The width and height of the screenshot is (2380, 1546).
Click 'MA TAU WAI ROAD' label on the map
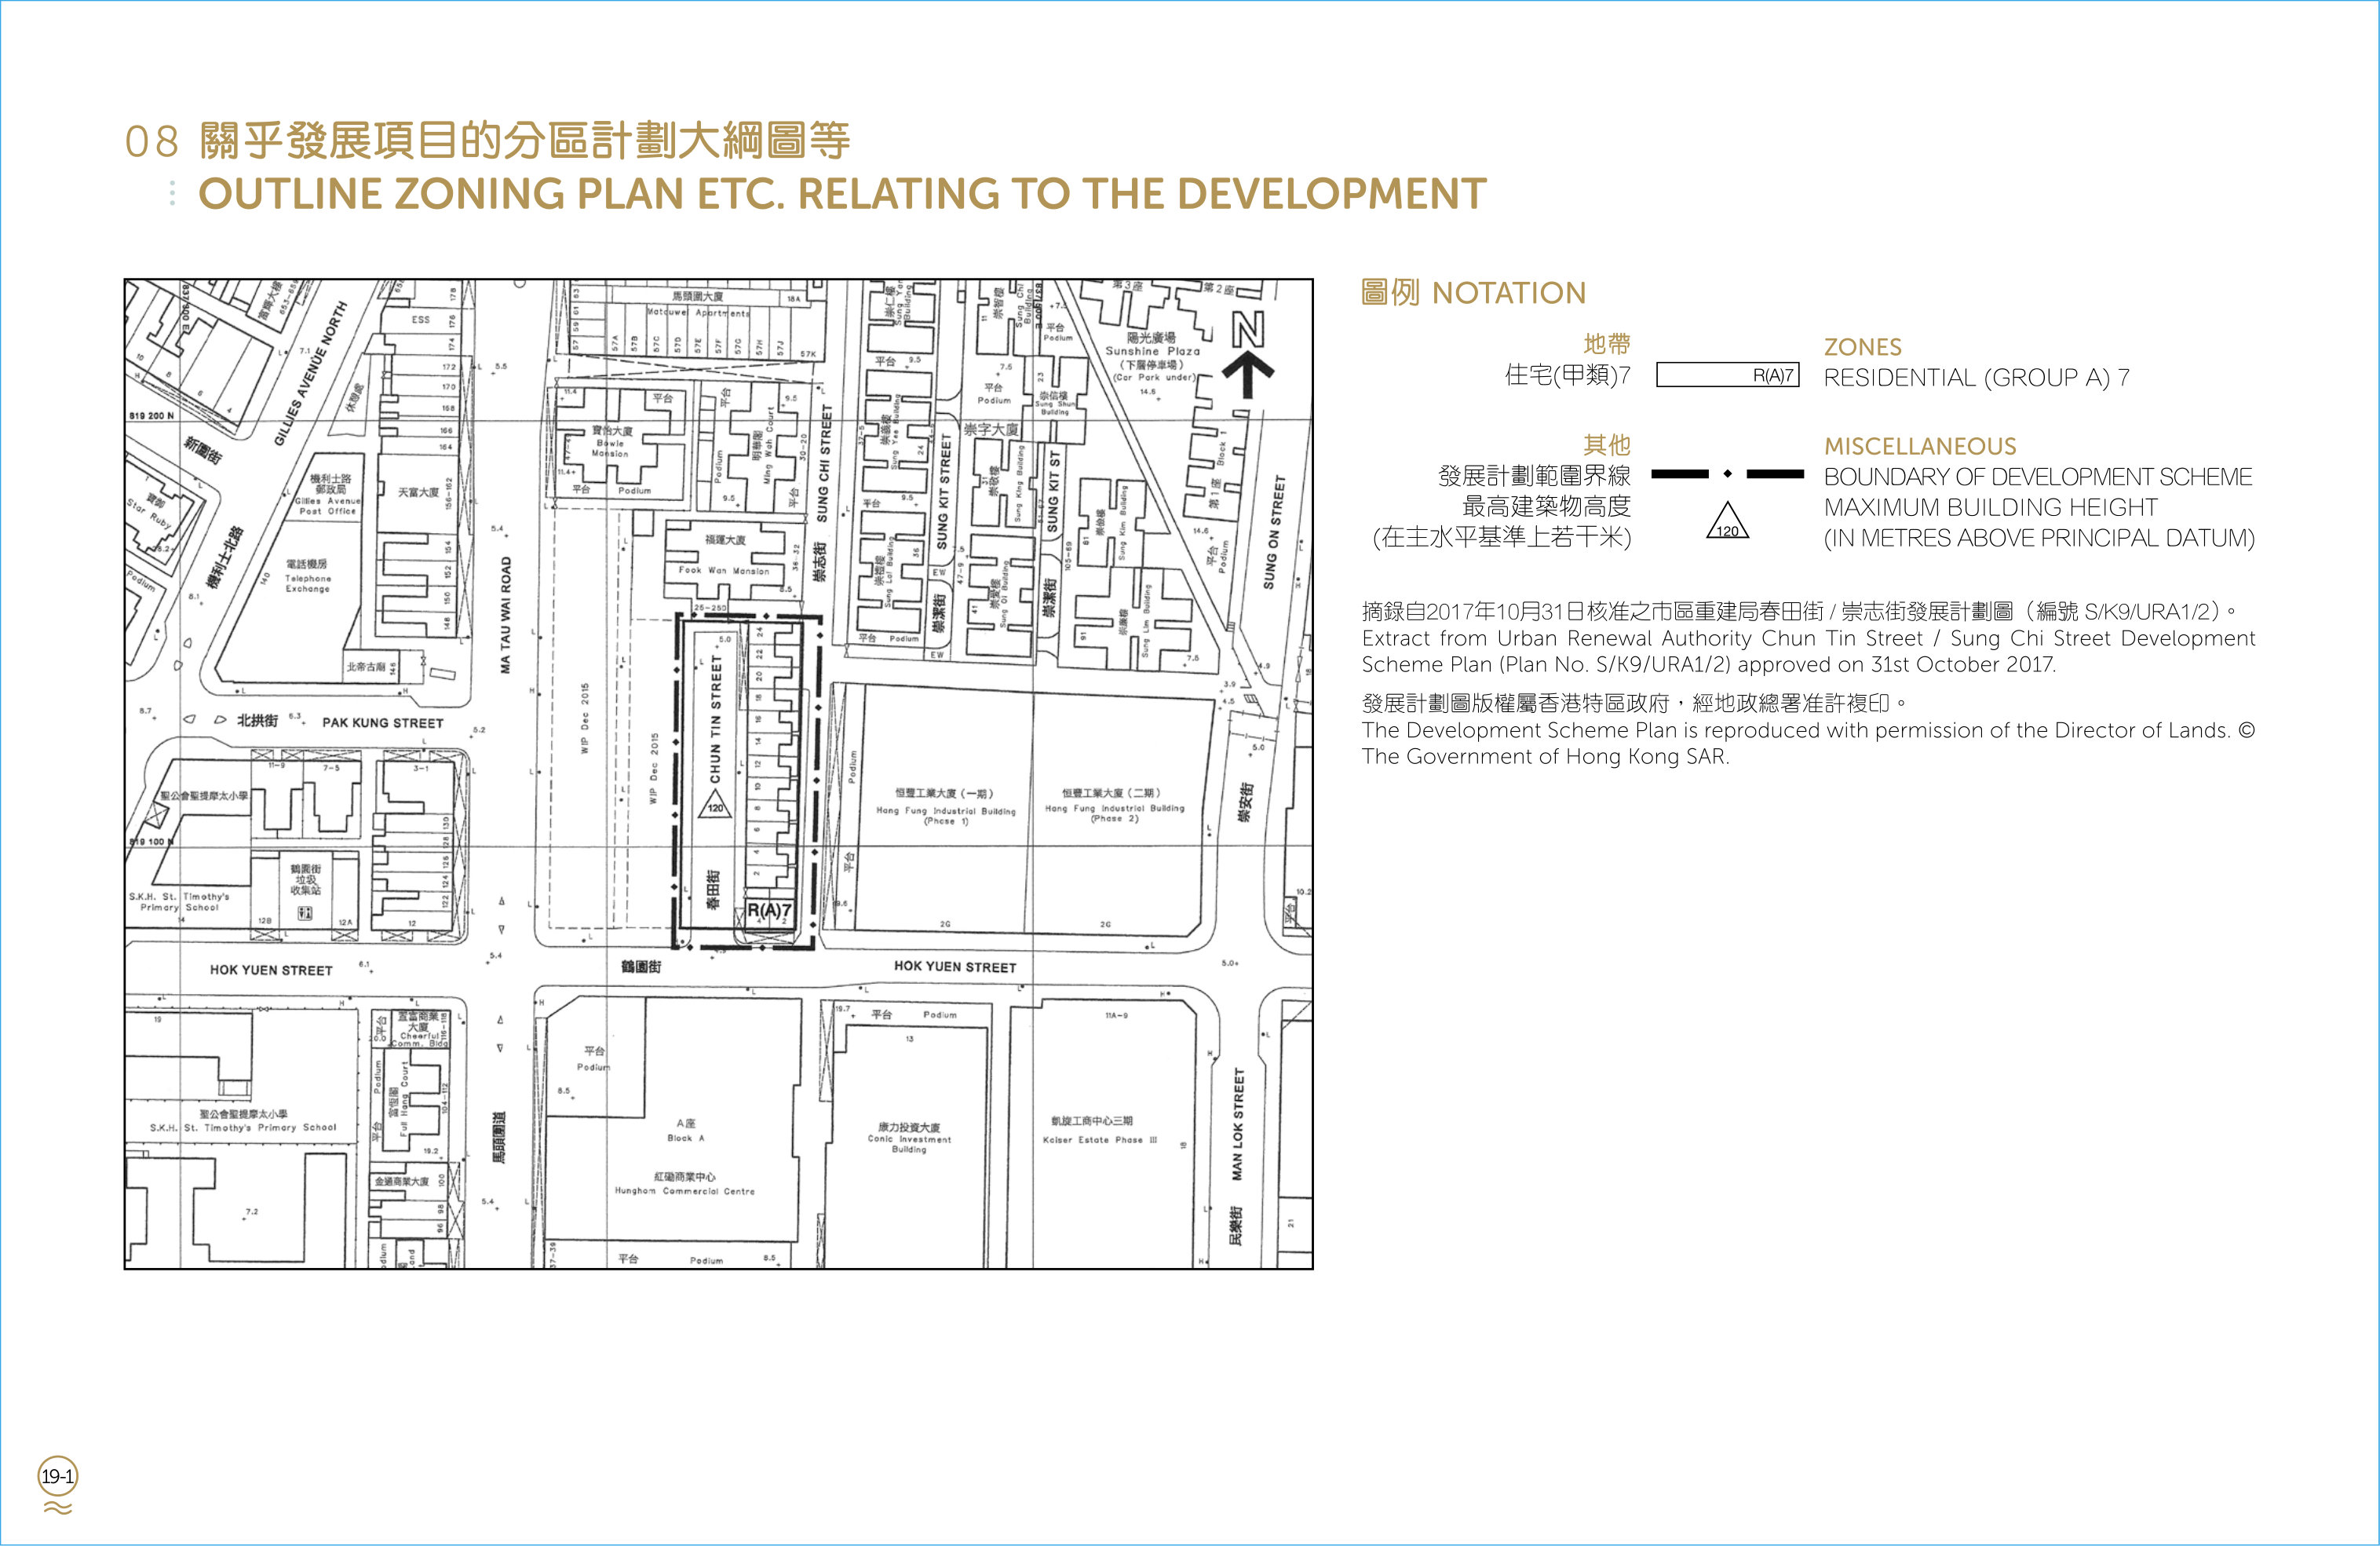(x=506, y=614)
